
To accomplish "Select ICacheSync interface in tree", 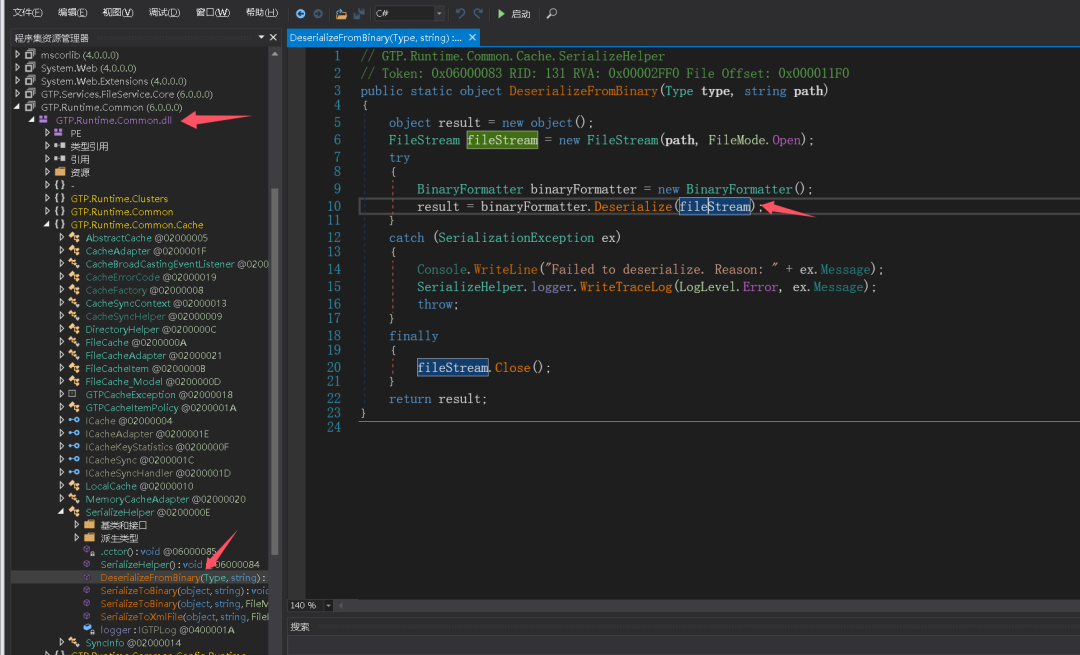I will coord(140,460).
